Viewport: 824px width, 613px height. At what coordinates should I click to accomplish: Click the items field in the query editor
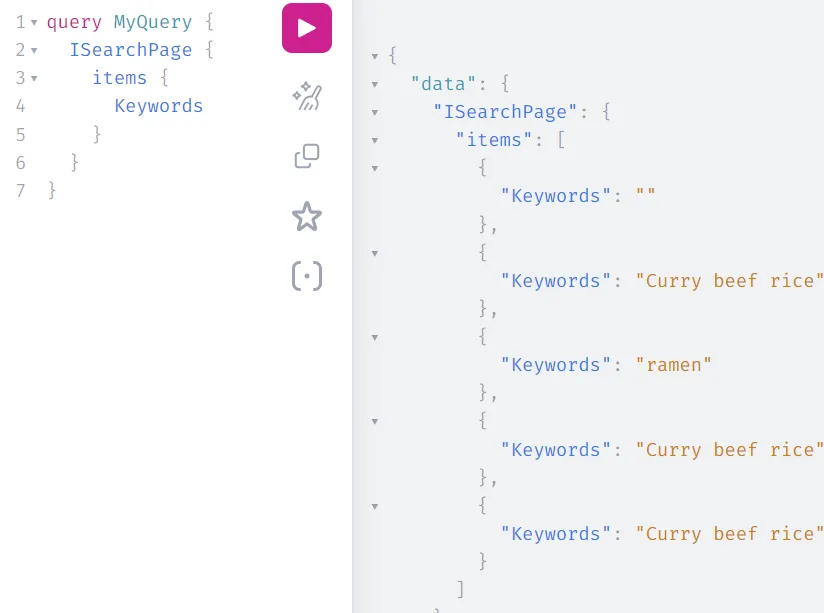coord(119,78)
